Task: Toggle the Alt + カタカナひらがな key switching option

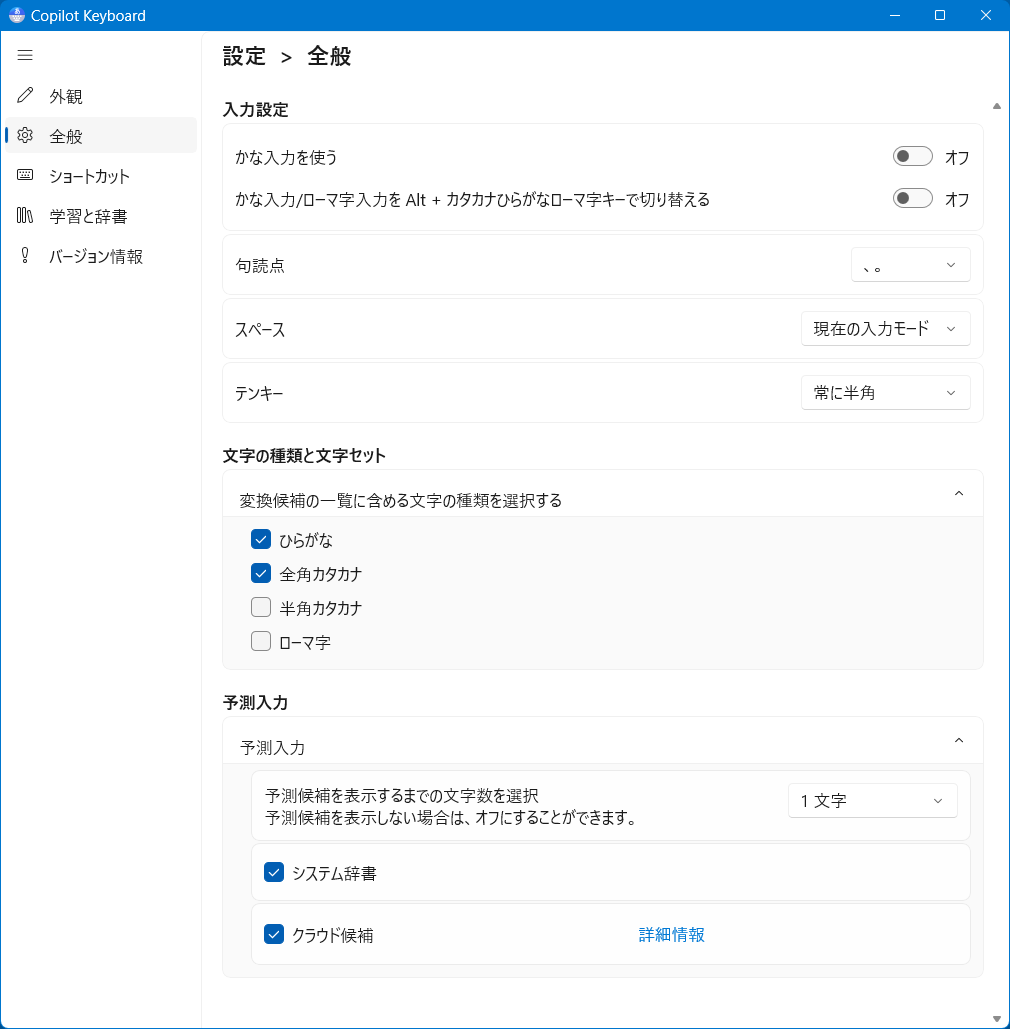Action: click(912, 198)
